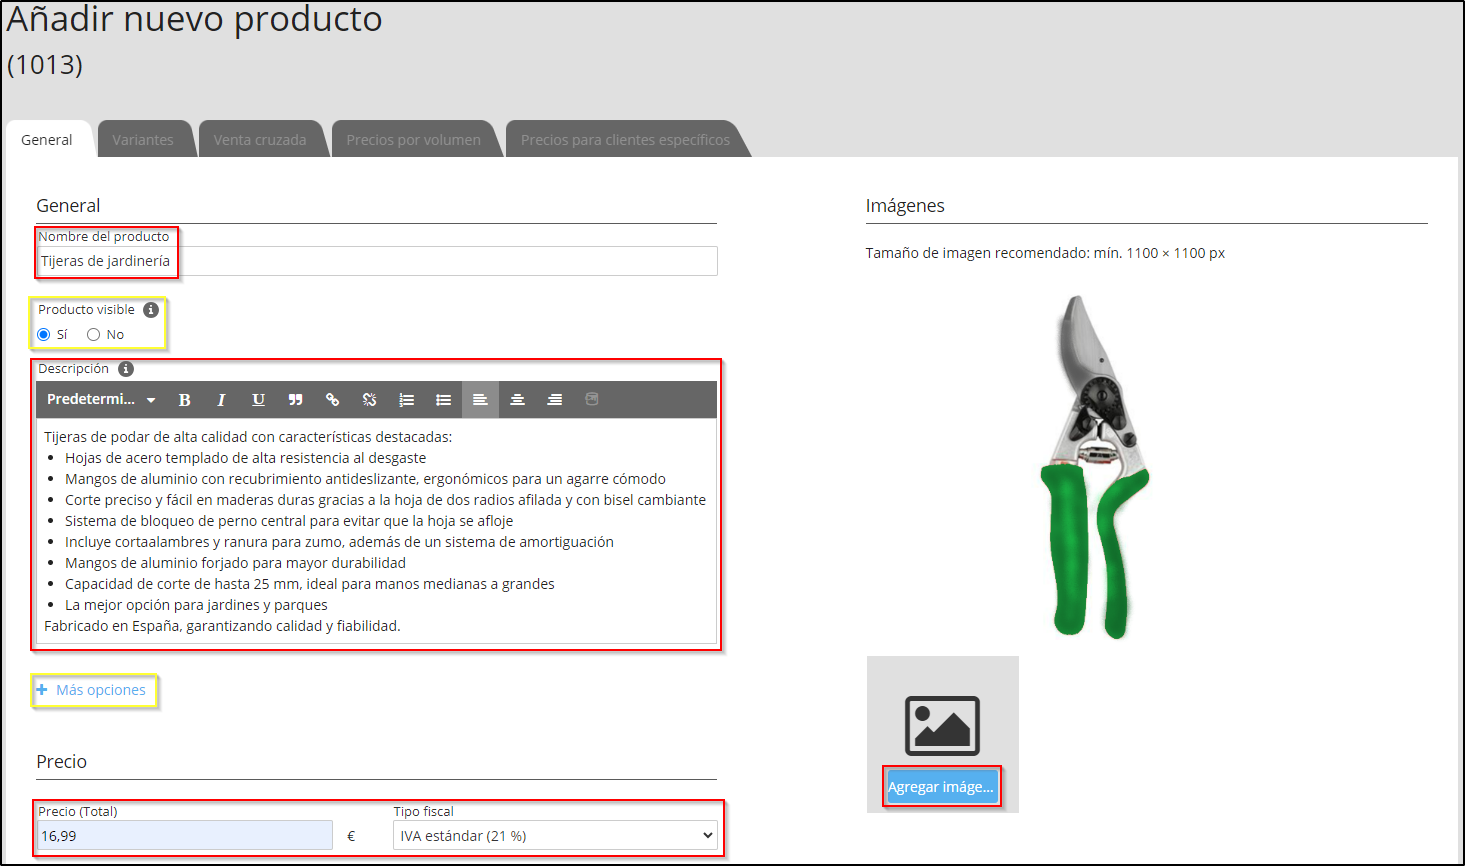1465x866 pixels.
Task: Center align the description text
Action: point(517,400)
